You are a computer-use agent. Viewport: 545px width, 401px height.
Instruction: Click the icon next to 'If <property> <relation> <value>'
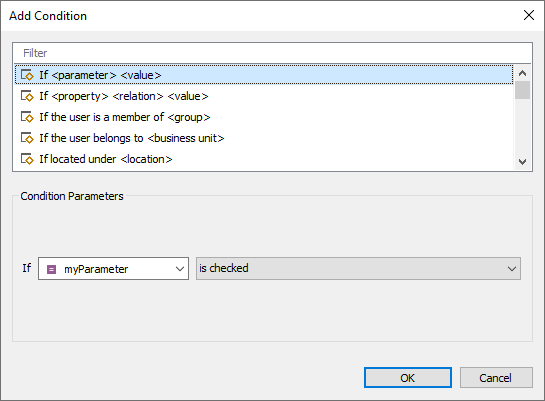tap(27, 96)
